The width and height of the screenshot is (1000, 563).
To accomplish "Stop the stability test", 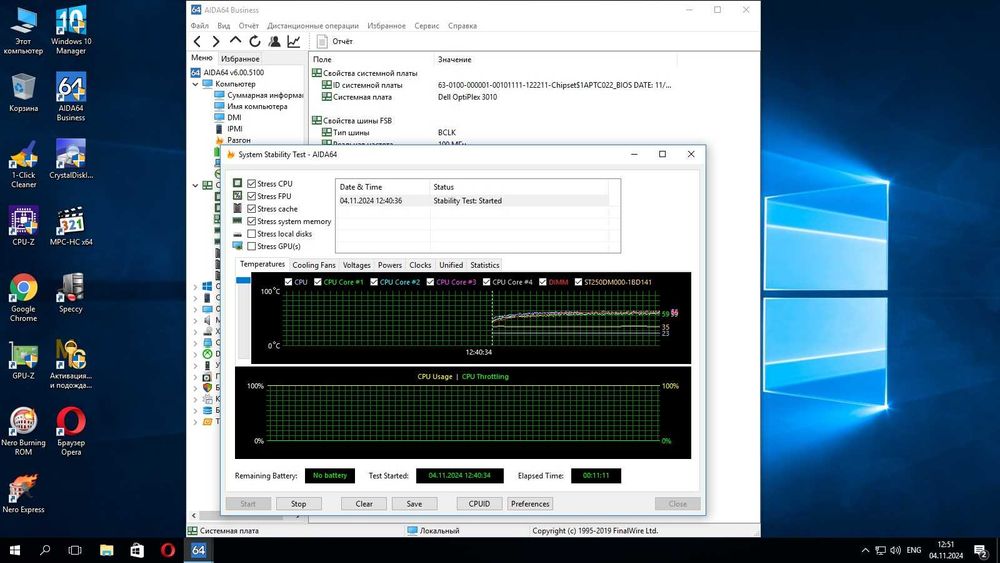I will pyautogui.click(x=298, y=504).
